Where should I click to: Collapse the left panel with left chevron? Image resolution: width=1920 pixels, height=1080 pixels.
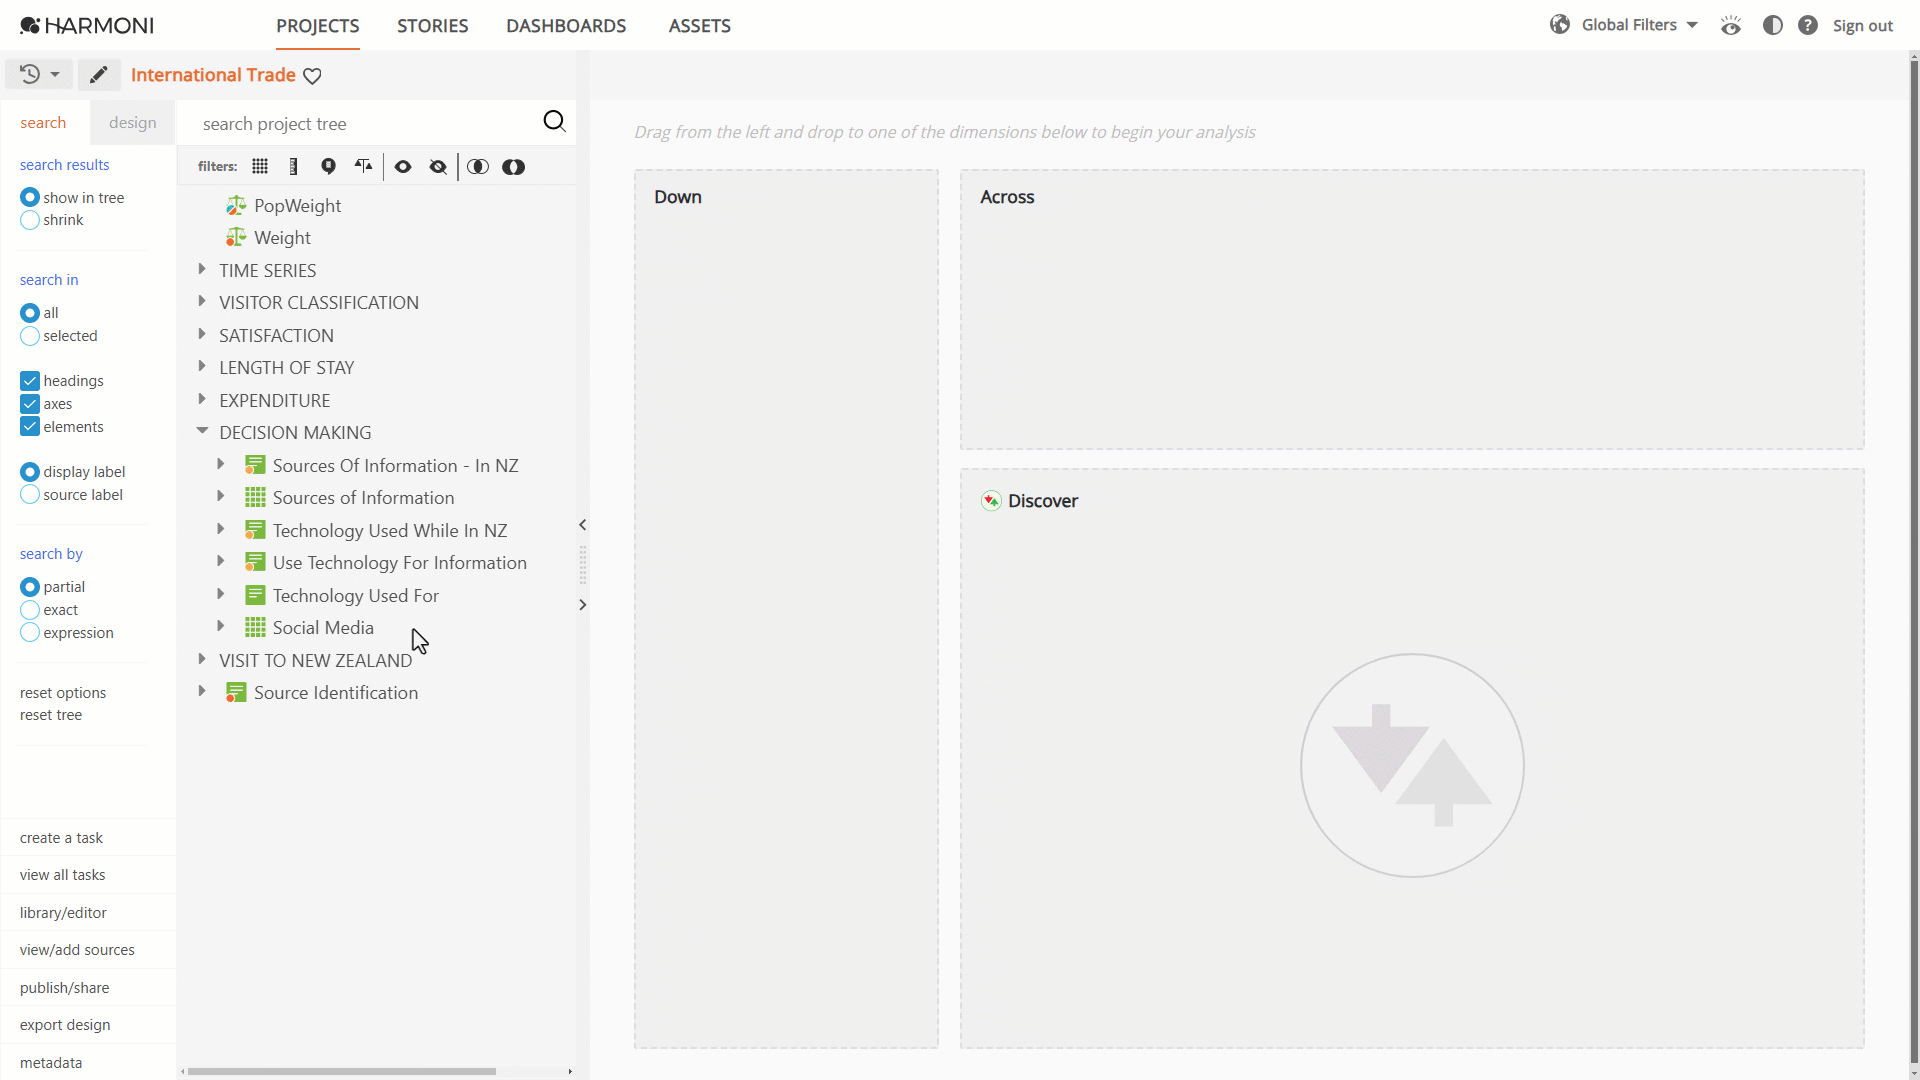tap(582, 525)
